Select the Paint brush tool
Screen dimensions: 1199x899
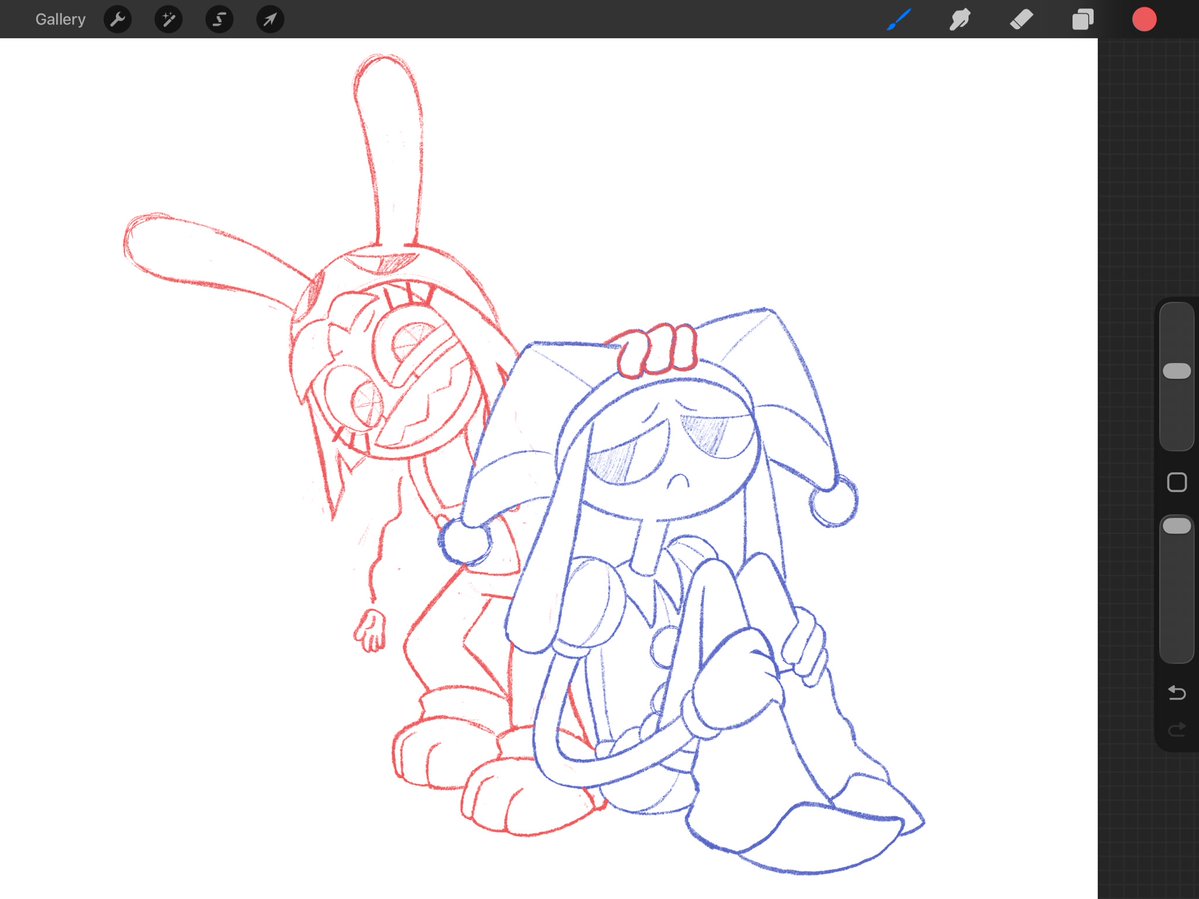[x=899, y=19]
